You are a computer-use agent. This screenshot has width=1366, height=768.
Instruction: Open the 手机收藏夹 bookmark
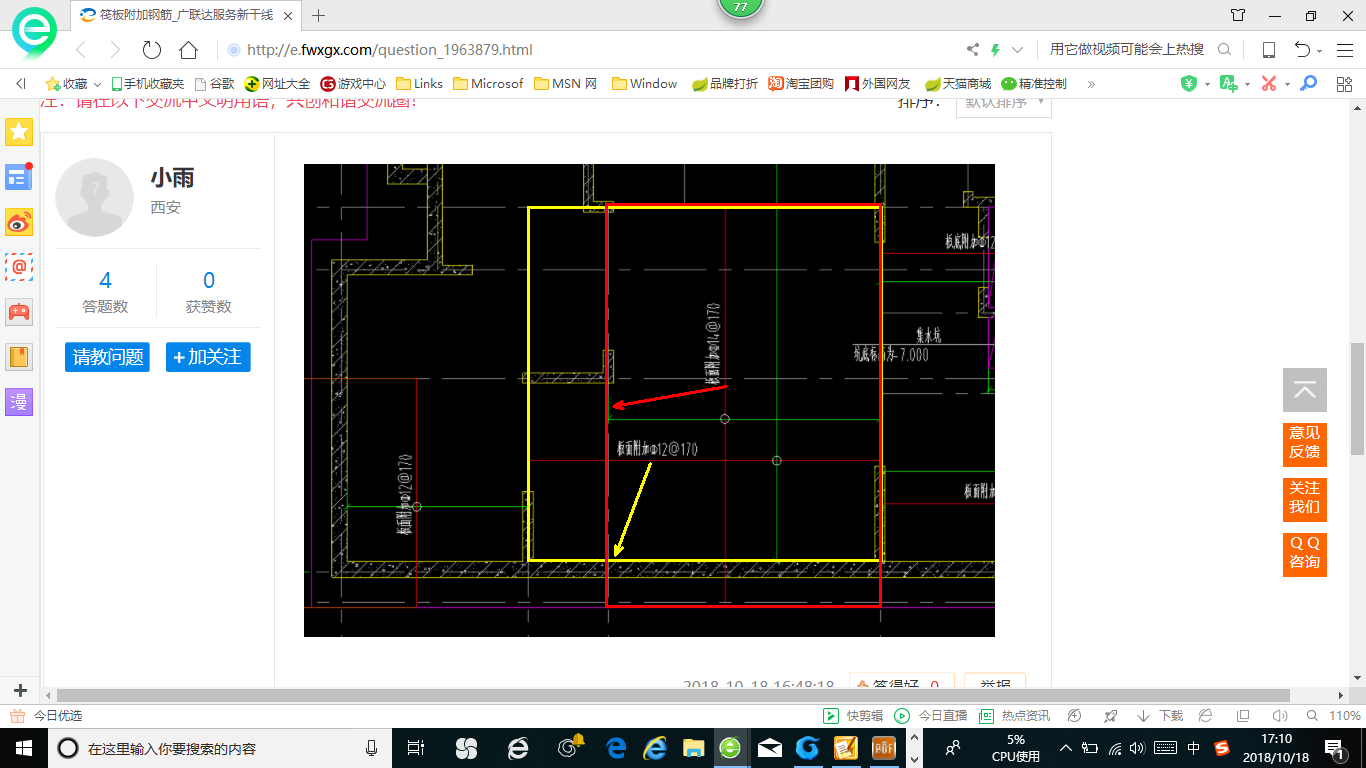148,84
